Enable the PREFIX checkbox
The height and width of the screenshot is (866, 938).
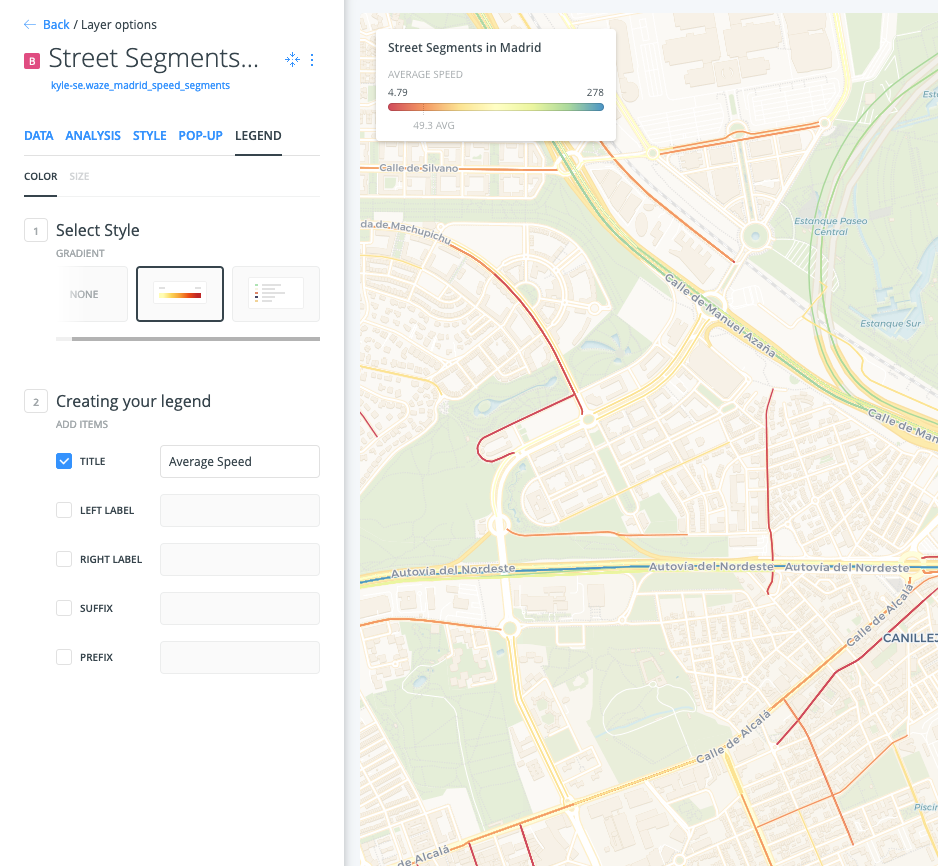coord(64,657)
